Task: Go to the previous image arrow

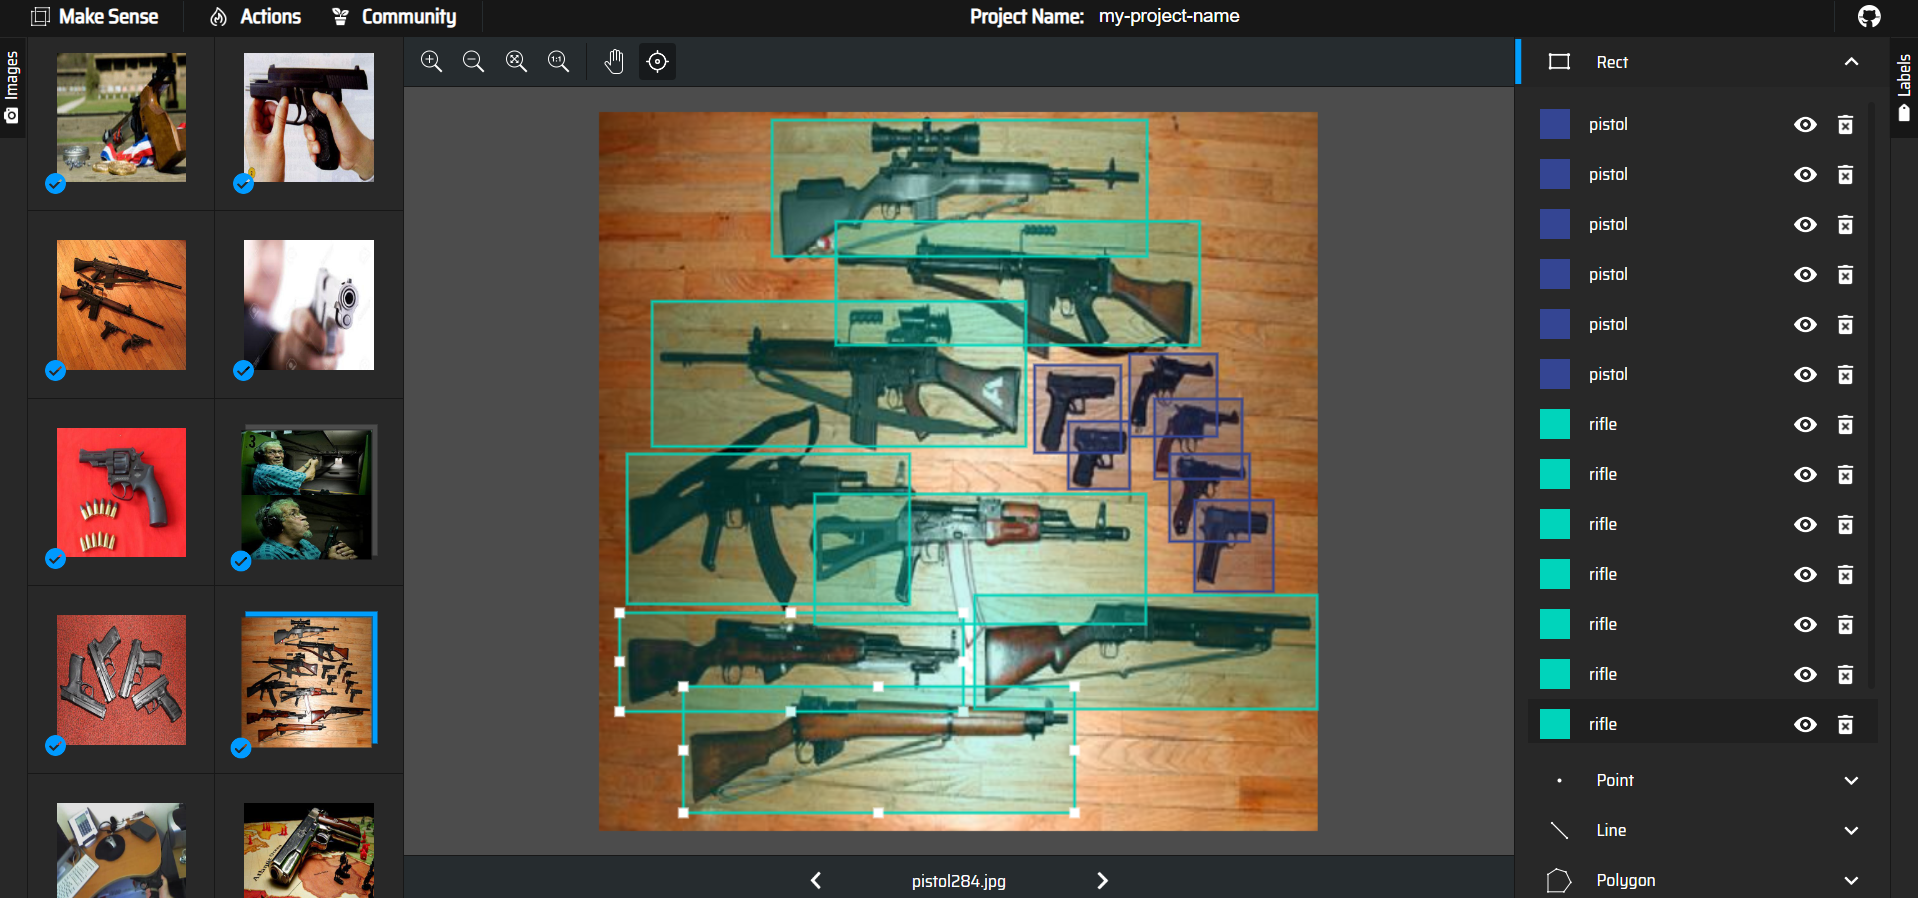Action: [x=816, y=881]
